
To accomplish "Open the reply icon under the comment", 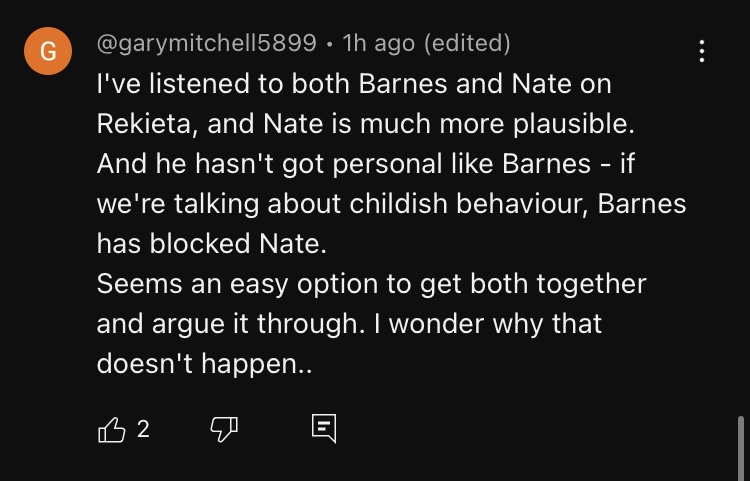I will click(323, 429).
